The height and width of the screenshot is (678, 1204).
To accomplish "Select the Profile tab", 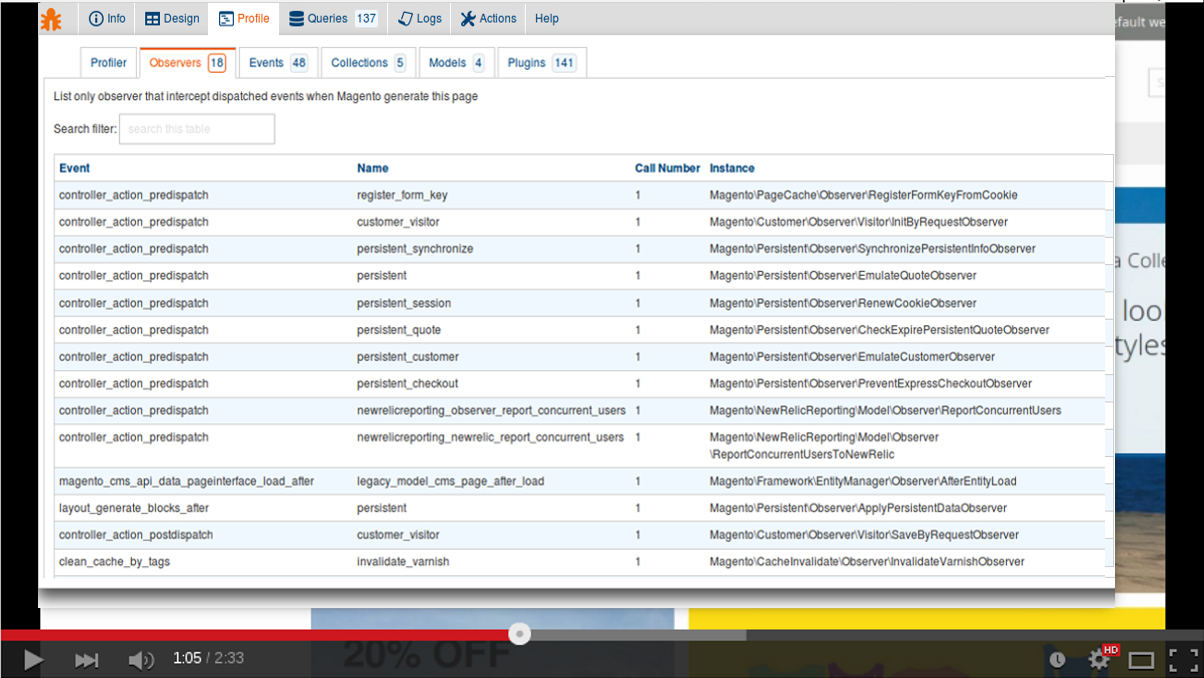I will tap(244, 19).
